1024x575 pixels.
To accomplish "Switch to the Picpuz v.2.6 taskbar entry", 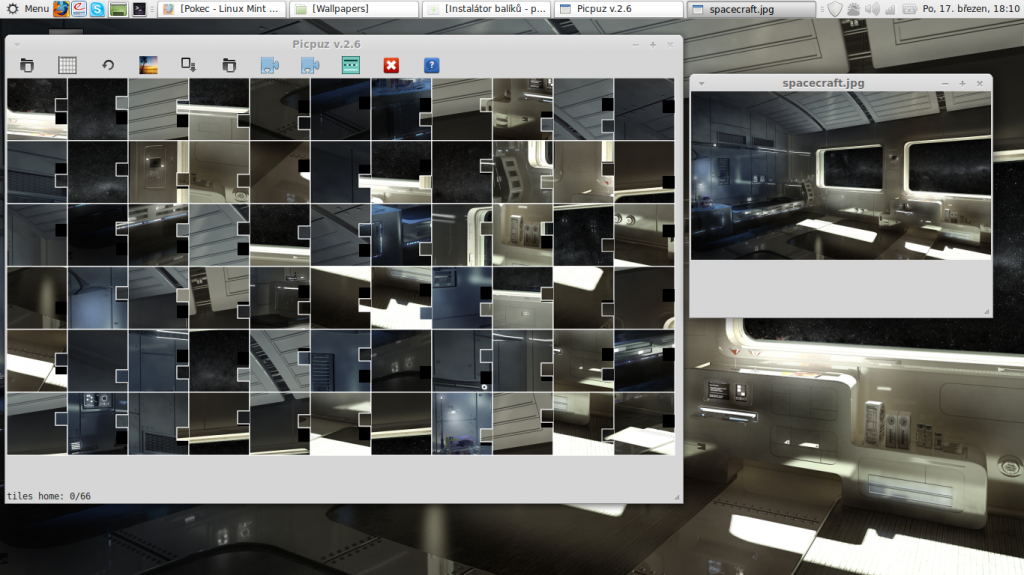I will 620,8.
